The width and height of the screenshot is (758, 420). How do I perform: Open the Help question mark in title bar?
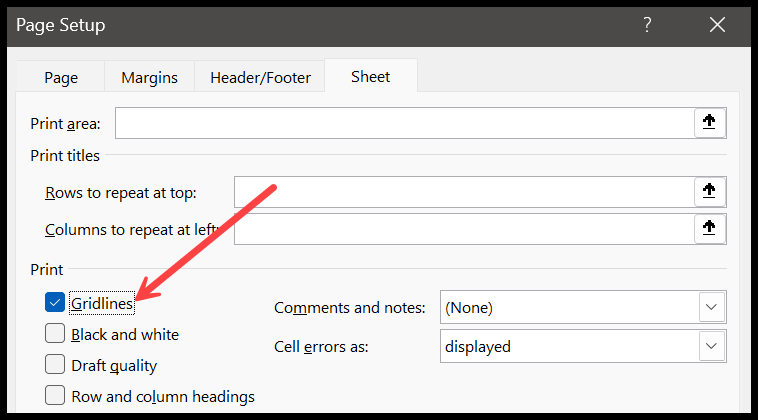click(647, 25)
